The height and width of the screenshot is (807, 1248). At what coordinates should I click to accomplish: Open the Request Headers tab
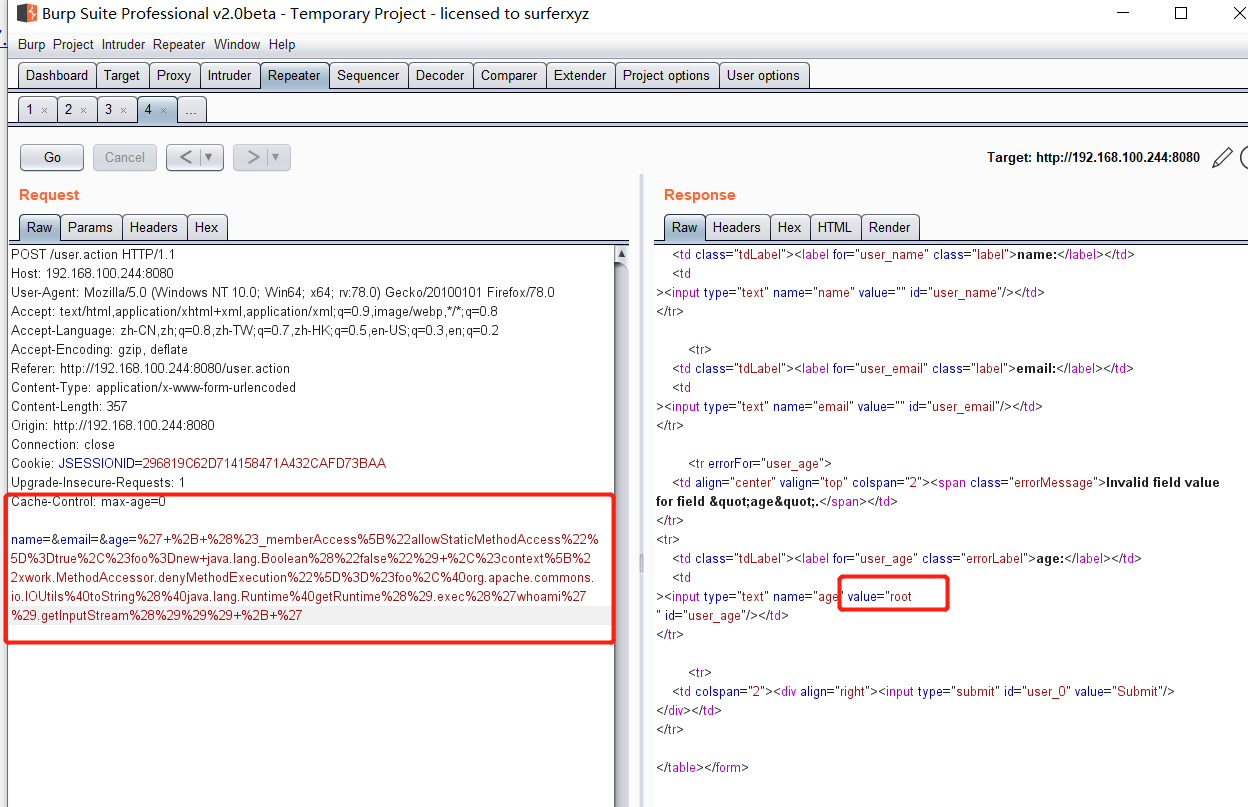(154, 227)
